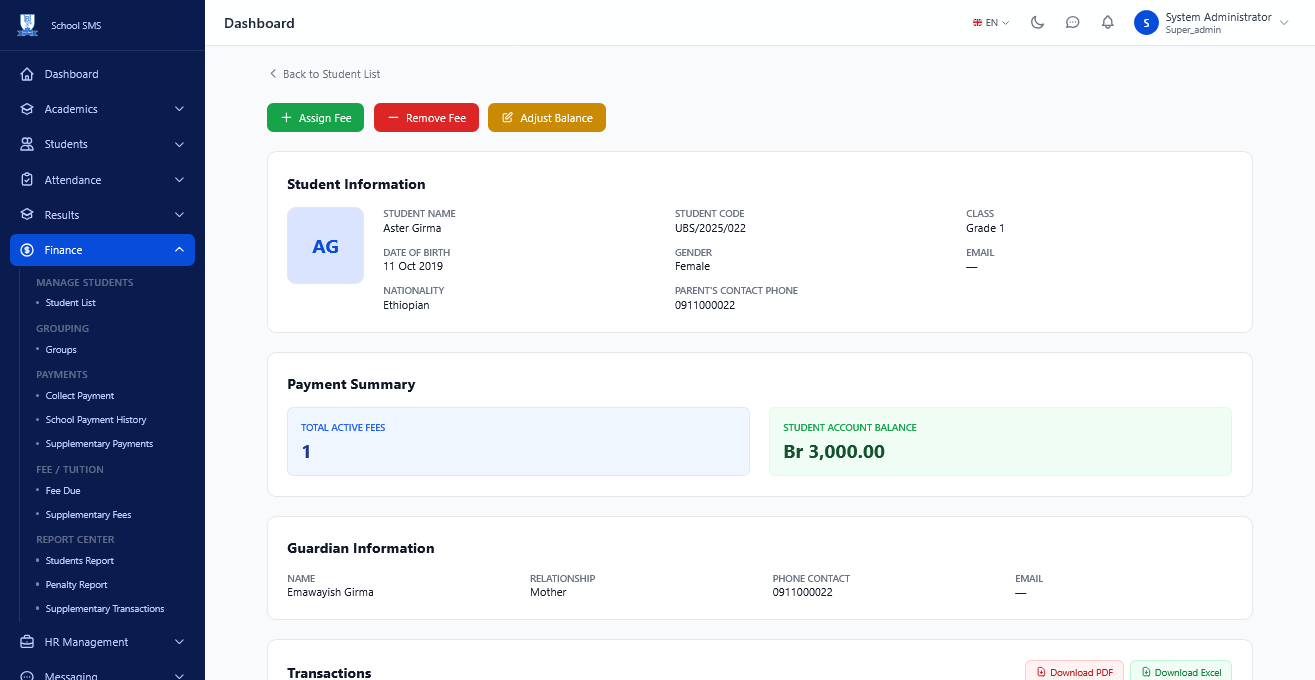
Task: Open Supplementary Payments
Action: click(x=99, y=444)
